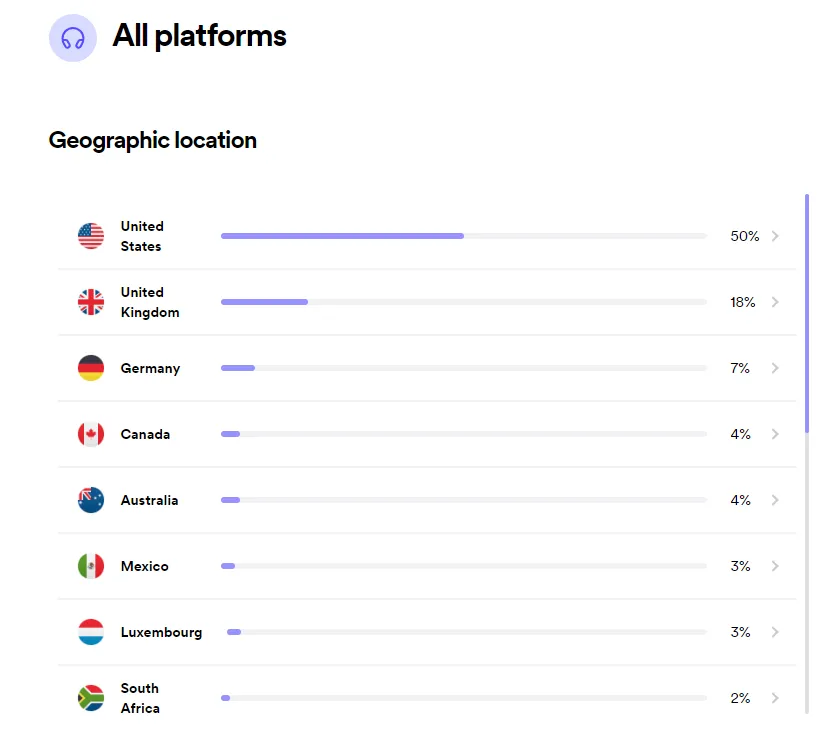
Task: Click the vertical scrollbar of the list
Action: point(807,454)
